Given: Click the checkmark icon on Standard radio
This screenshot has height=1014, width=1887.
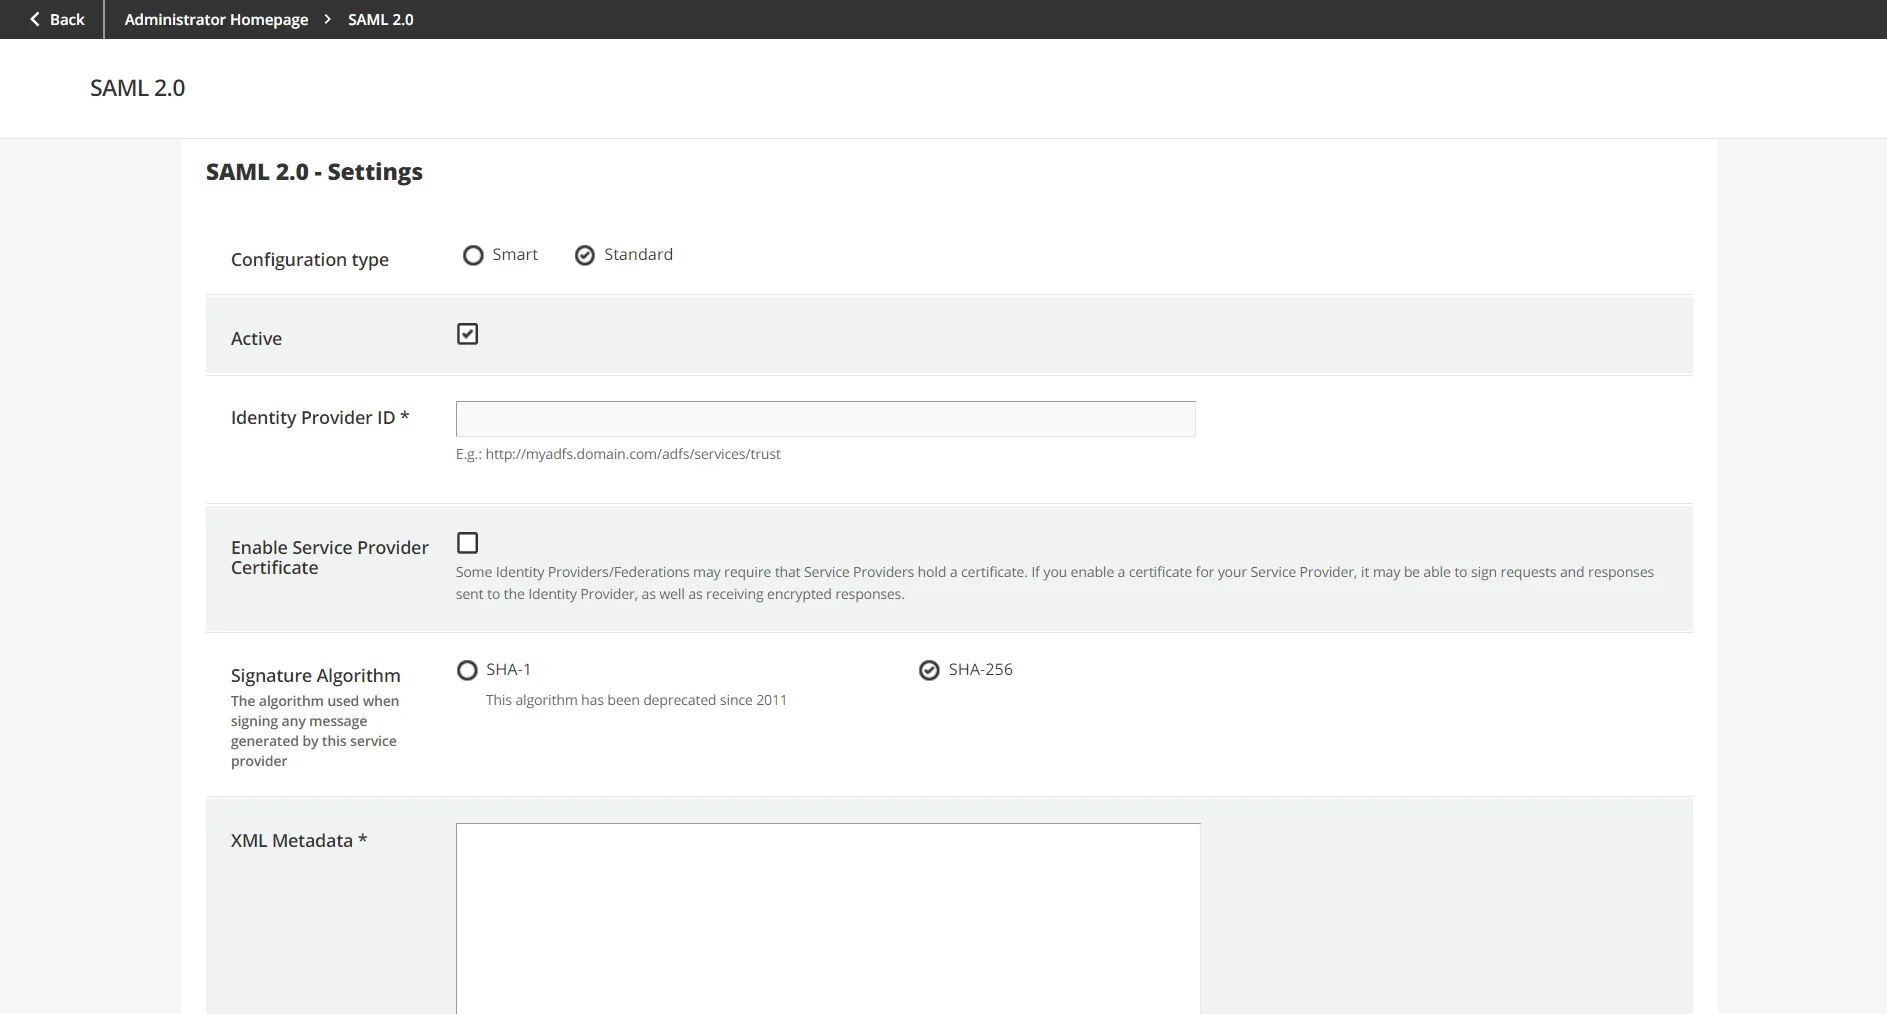Looking at the screenshot, I should (584, 255).
